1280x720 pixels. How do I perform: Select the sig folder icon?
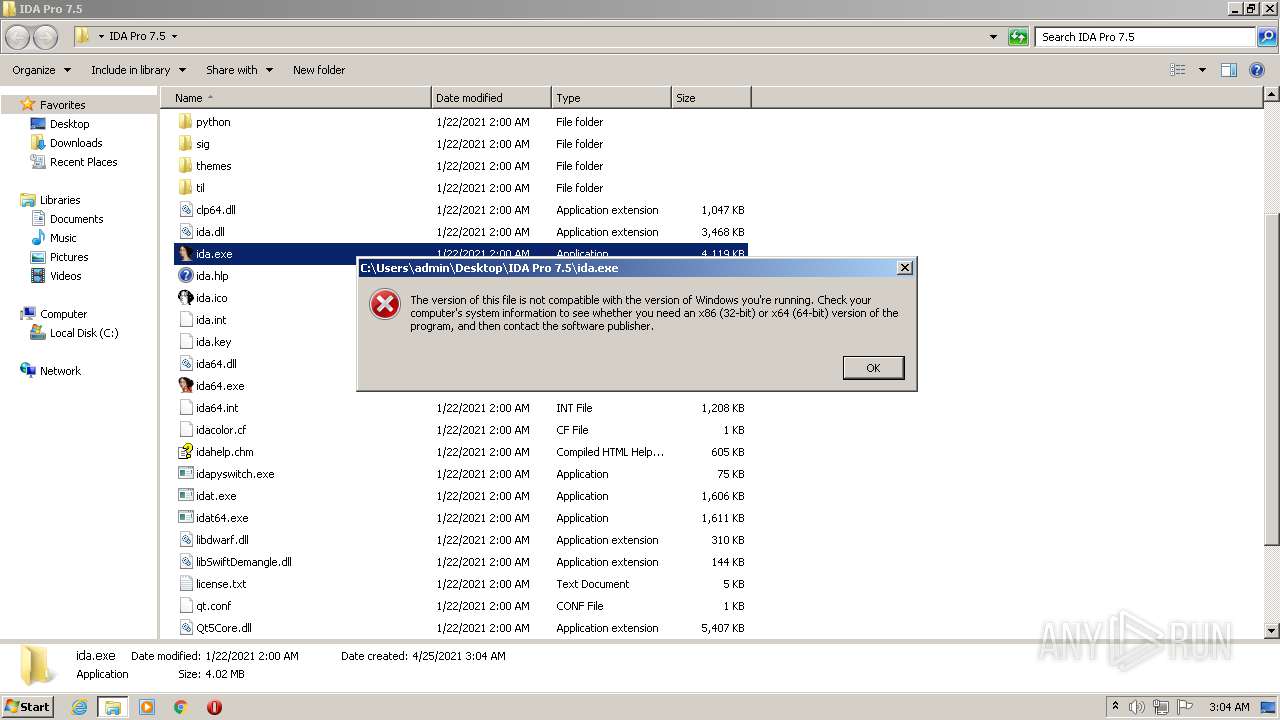pos(185,144)
